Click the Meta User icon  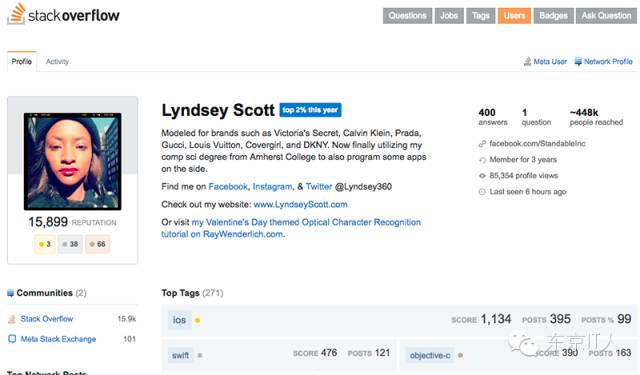click(527, 62)
